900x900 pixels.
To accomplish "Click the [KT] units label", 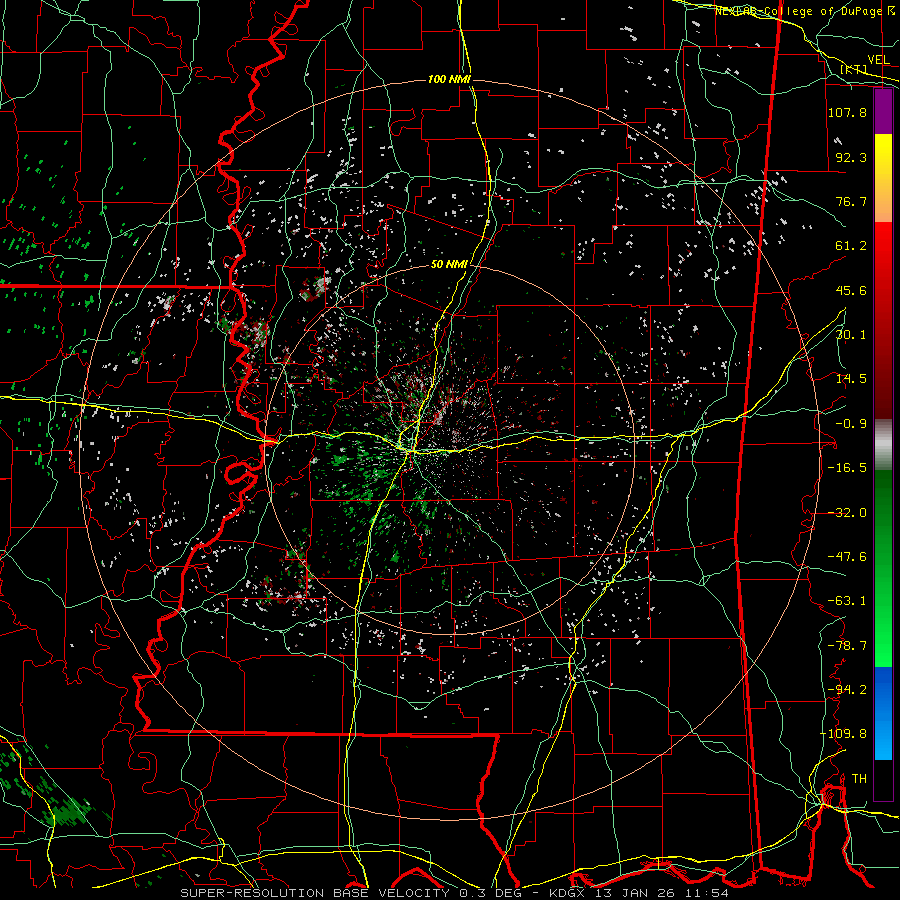I will point(854,69).
